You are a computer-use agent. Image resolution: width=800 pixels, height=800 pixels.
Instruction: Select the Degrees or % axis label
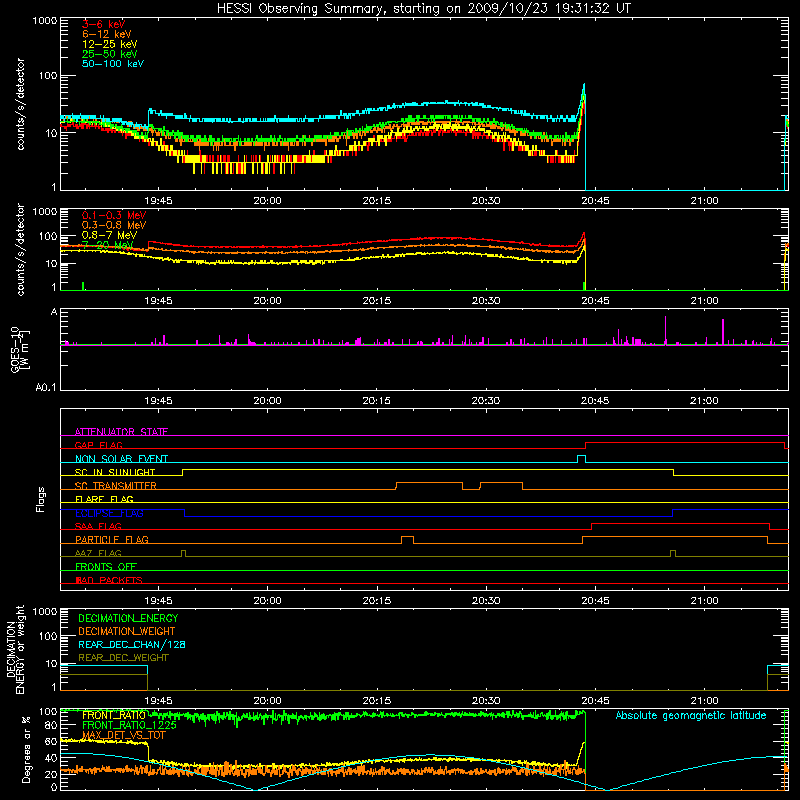[26, 749]
